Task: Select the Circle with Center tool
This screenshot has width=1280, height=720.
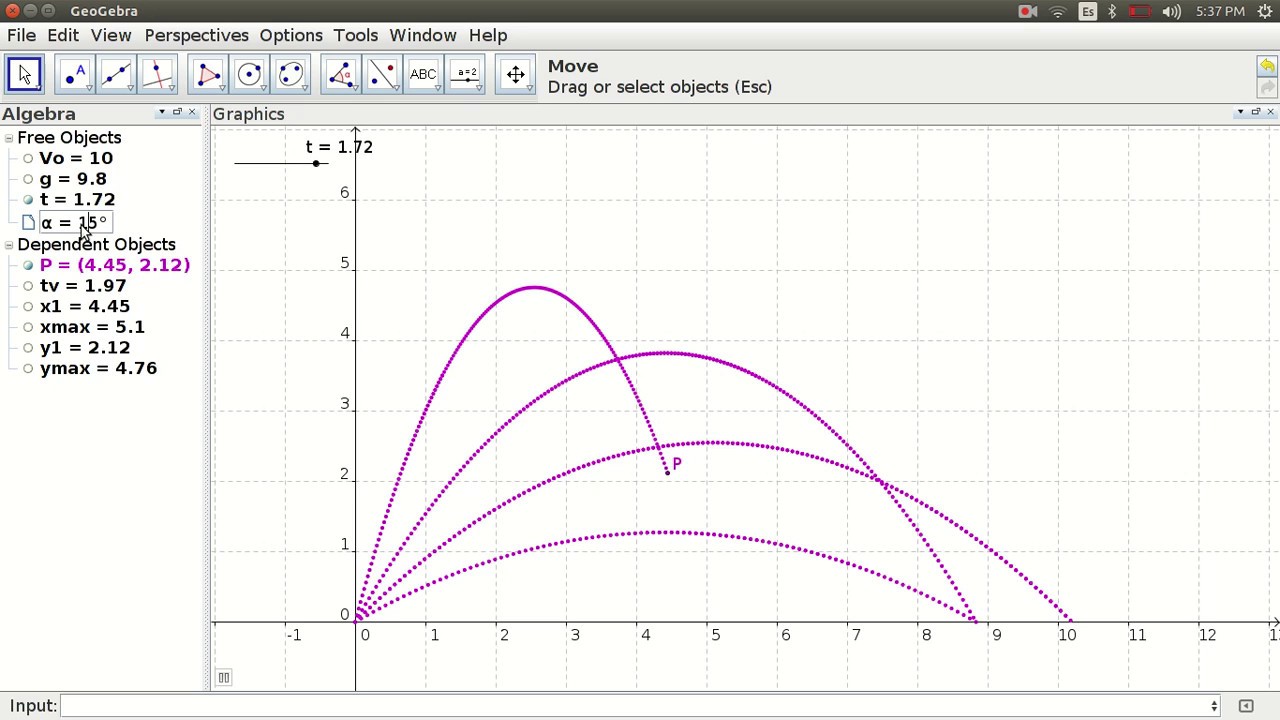Action: coord(250,75)
